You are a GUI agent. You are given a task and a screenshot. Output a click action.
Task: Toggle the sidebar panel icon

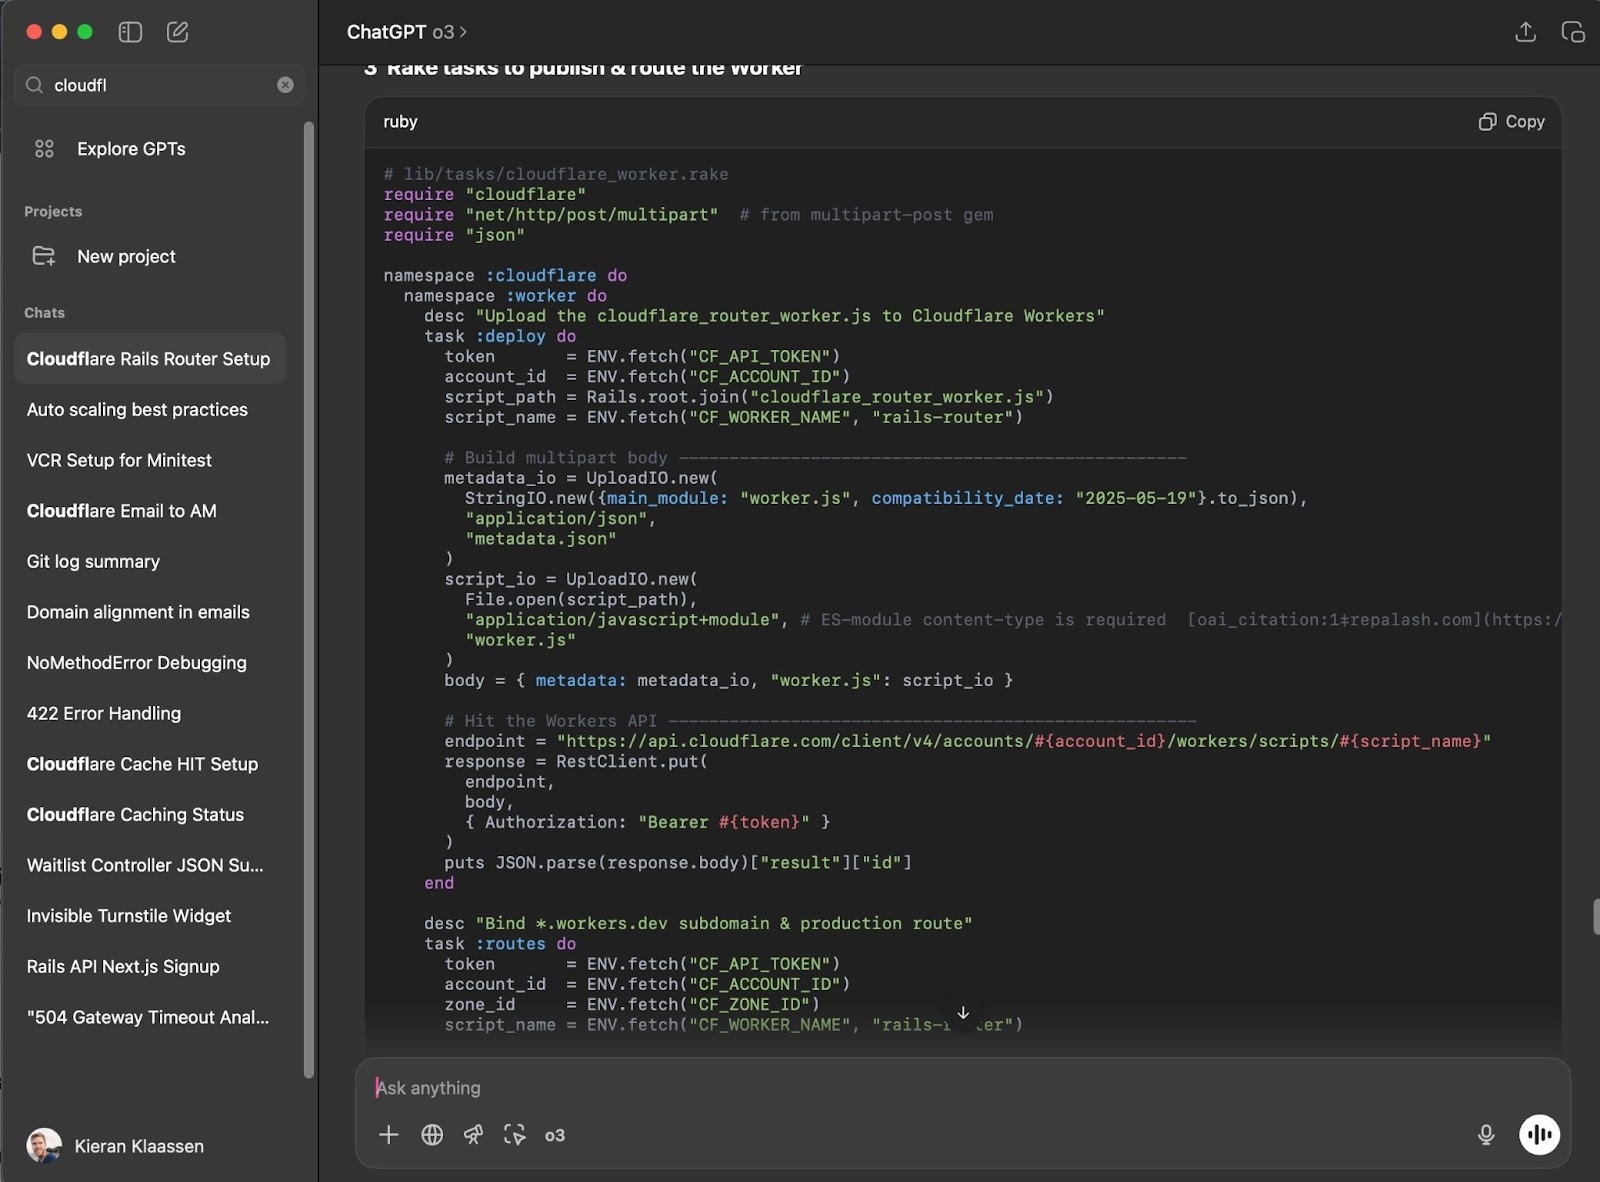(x=130, y=32)
